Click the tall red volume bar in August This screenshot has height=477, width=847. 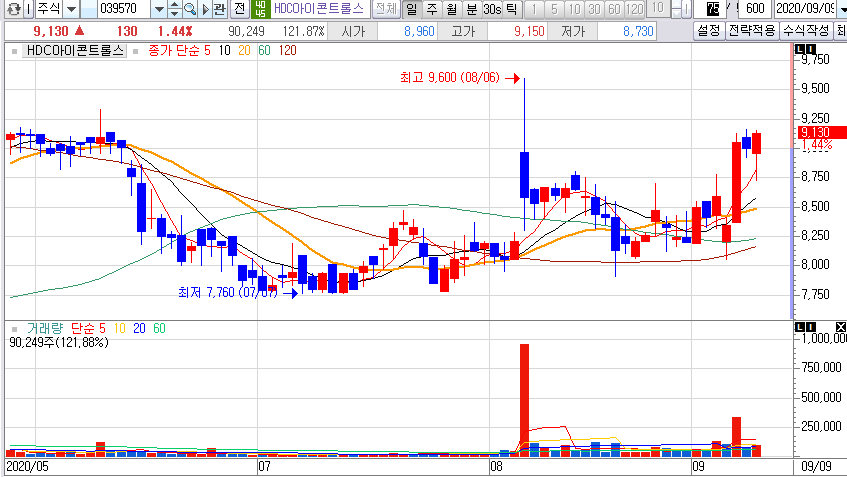click(524, 400)
